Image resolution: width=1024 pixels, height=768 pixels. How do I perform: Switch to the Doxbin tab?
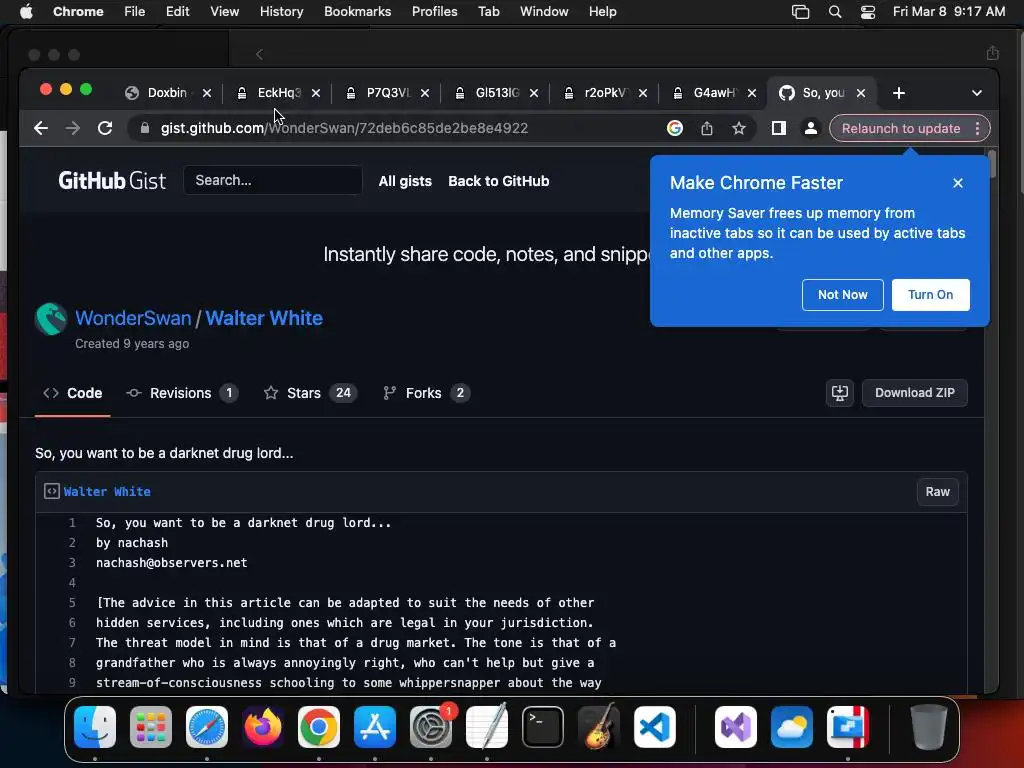pyautogui.click(x=167, y=93)
